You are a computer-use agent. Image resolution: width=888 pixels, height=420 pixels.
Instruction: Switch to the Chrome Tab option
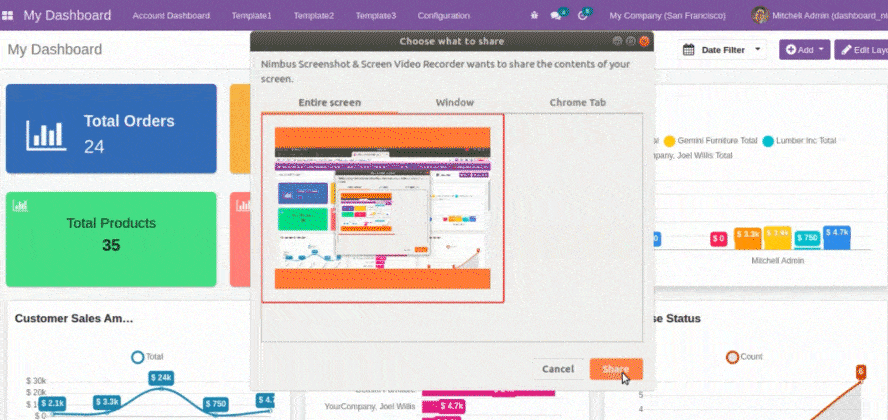(577, 102)
